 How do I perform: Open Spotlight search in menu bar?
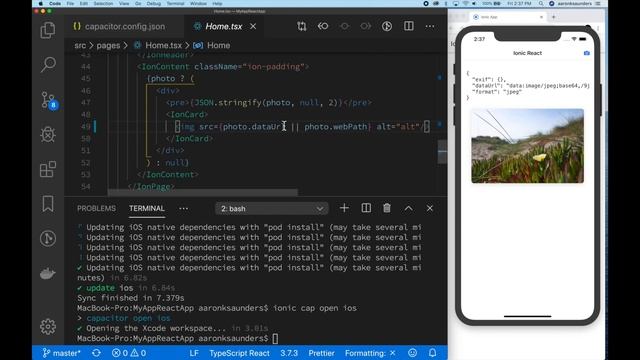pos(541,3)
